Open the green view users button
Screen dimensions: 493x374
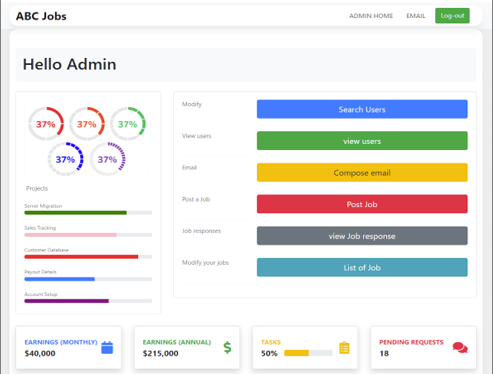coord(362,141)
